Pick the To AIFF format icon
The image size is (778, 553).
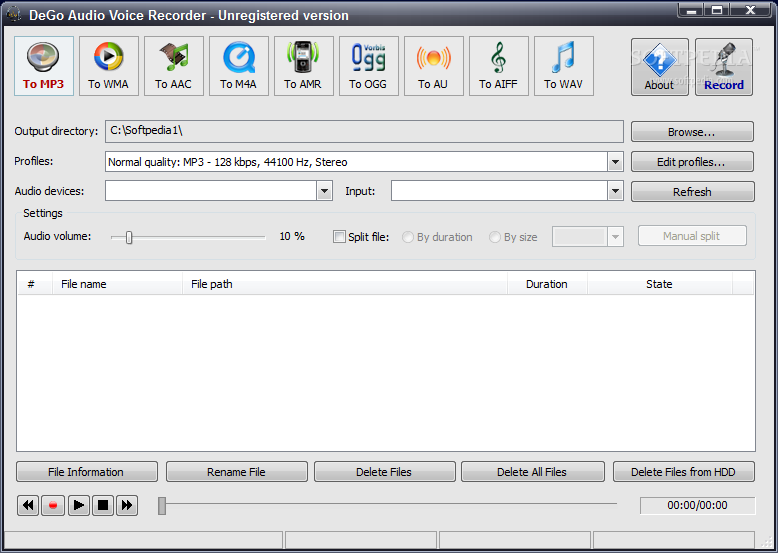point(499,66)
